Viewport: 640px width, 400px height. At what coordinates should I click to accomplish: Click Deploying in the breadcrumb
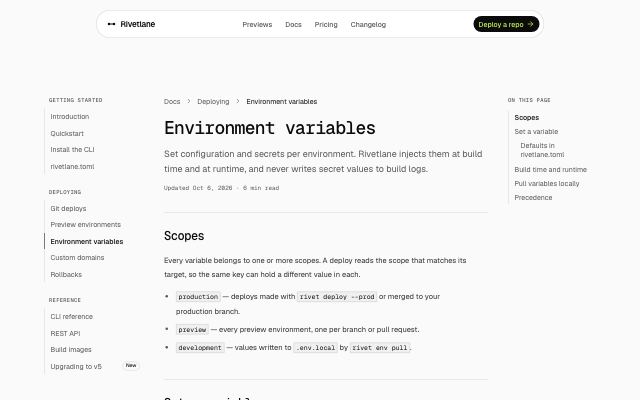213,102
